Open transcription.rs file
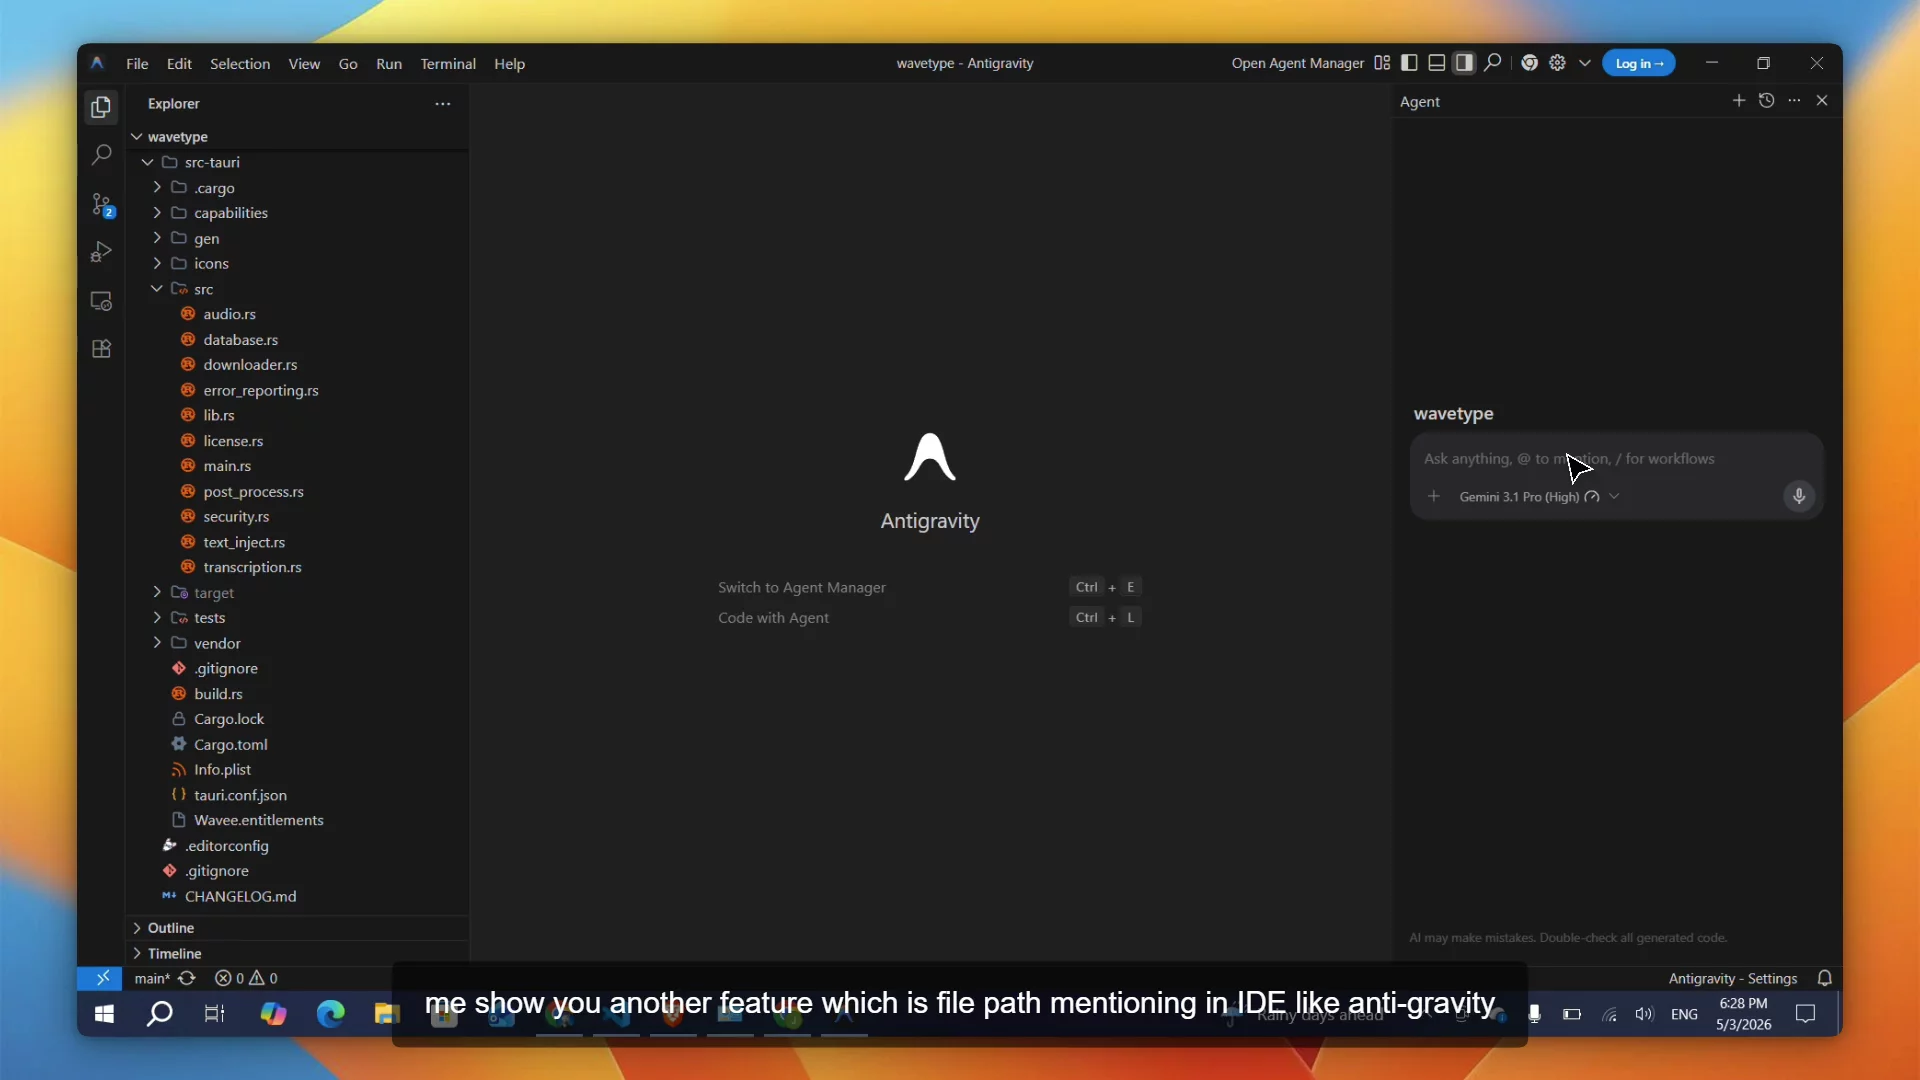This screenshot has width=1920, height=1080. (x=252, y=567)
